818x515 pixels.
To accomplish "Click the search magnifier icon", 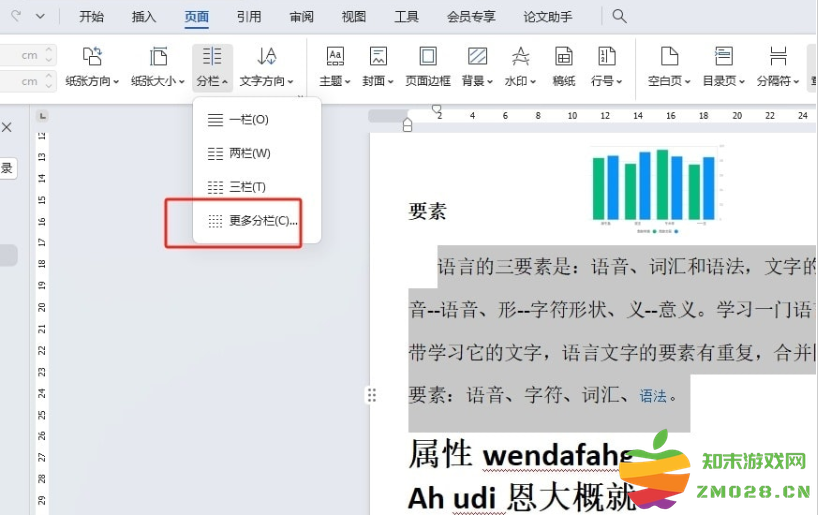I will 619,16.
